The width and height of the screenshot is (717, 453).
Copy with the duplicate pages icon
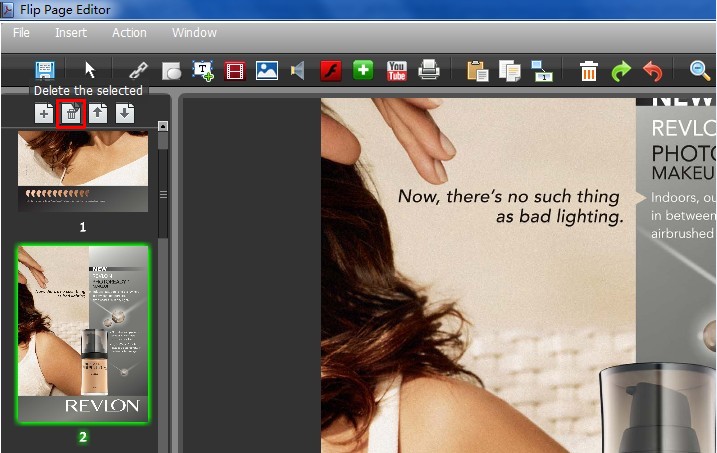(x=510, y=71)
